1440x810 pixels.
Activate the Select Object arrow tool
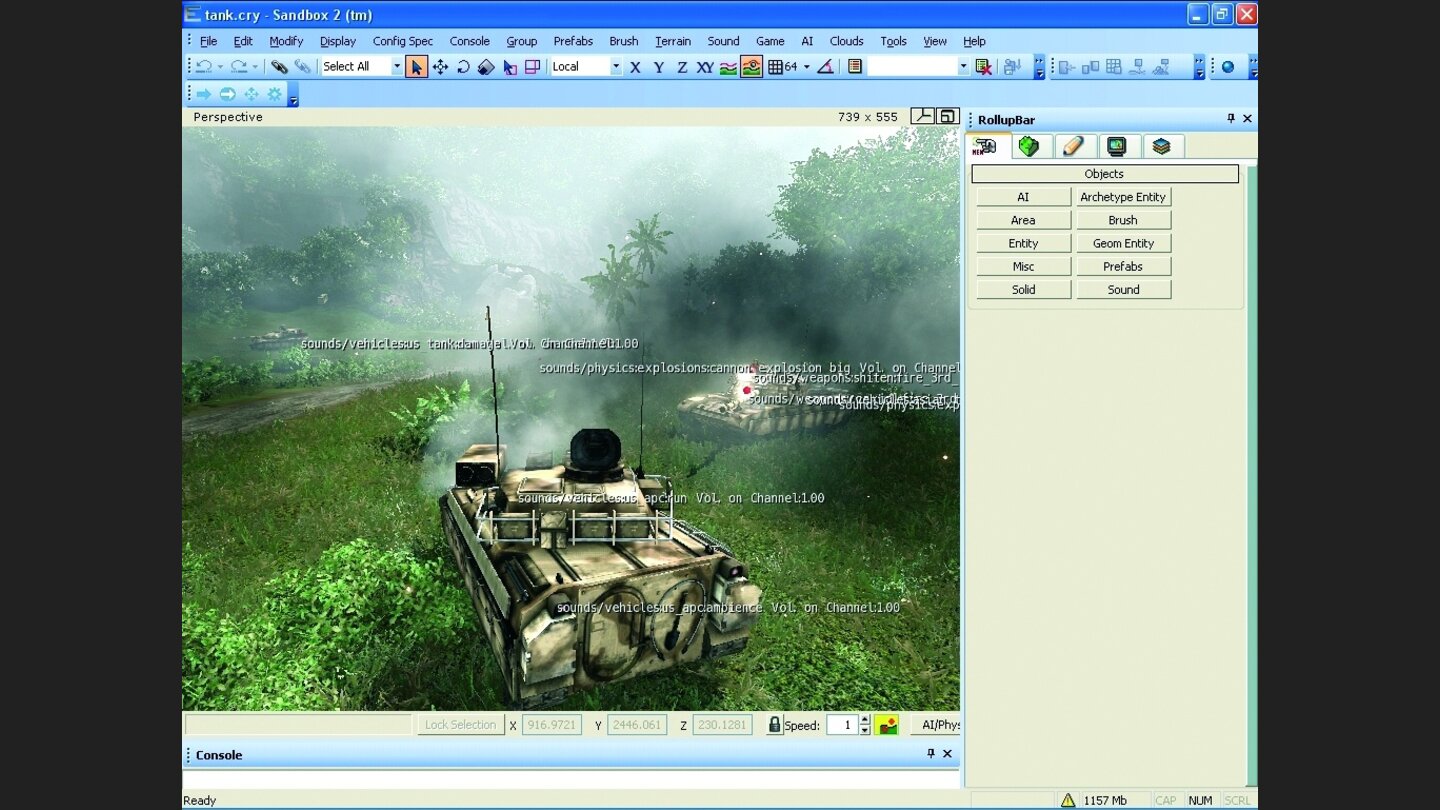416,67
